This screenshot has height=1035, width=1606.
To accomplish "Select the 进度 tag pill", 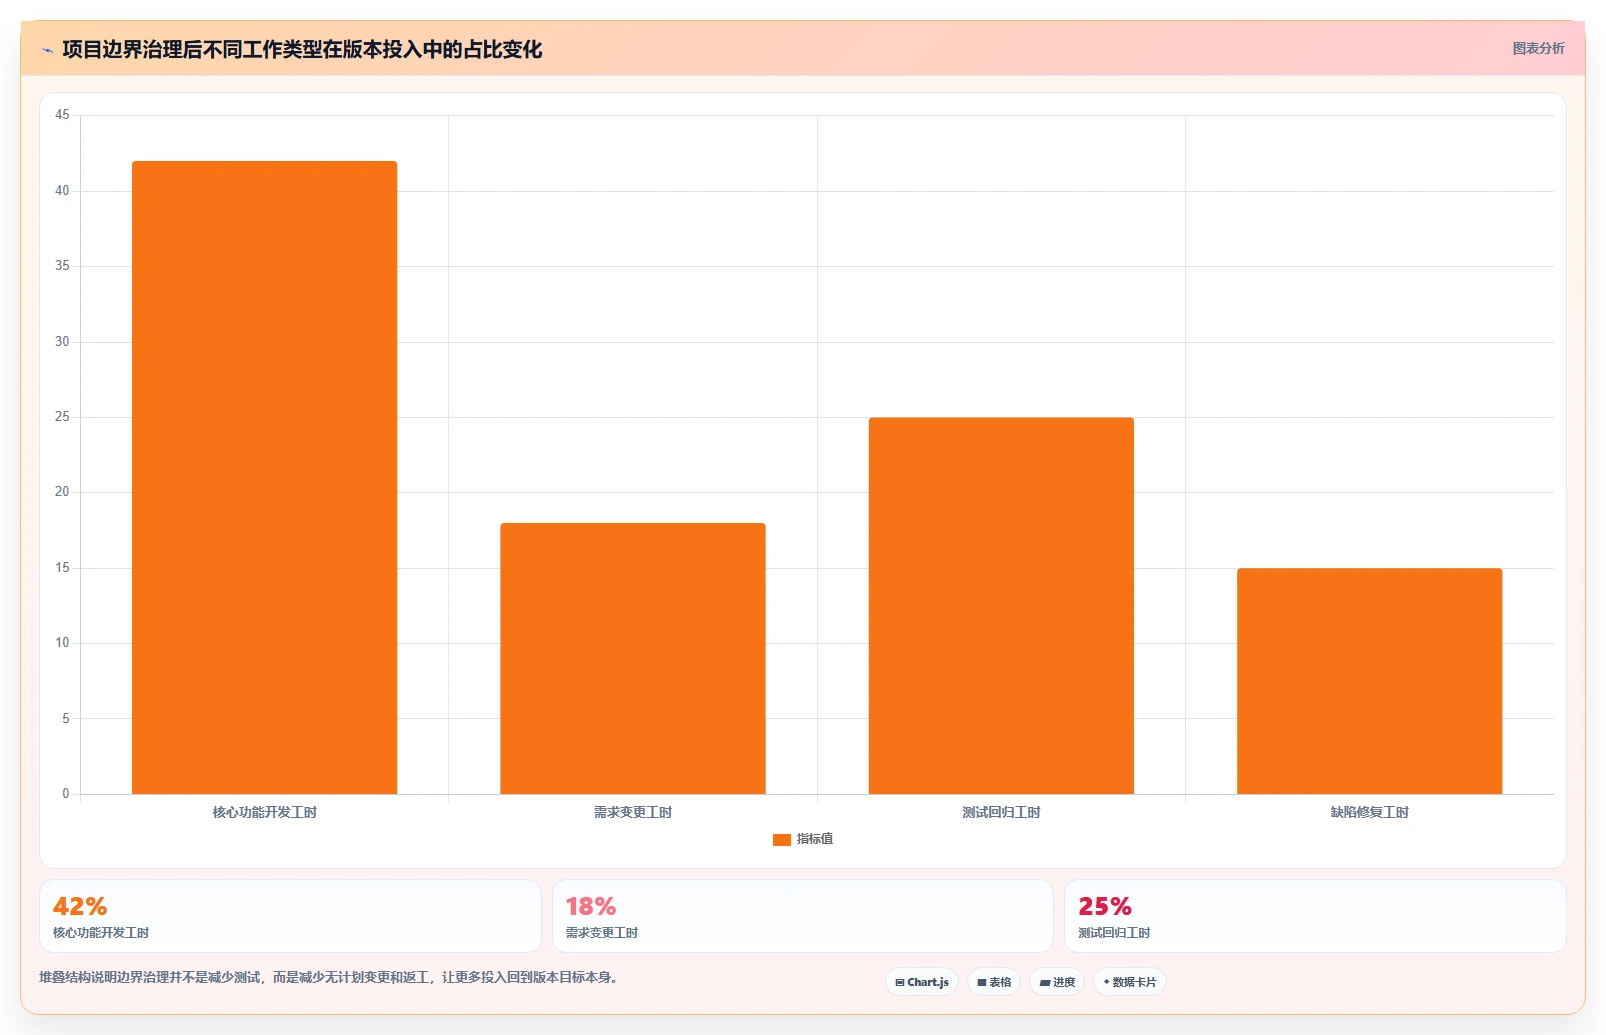I will 1057,982.
